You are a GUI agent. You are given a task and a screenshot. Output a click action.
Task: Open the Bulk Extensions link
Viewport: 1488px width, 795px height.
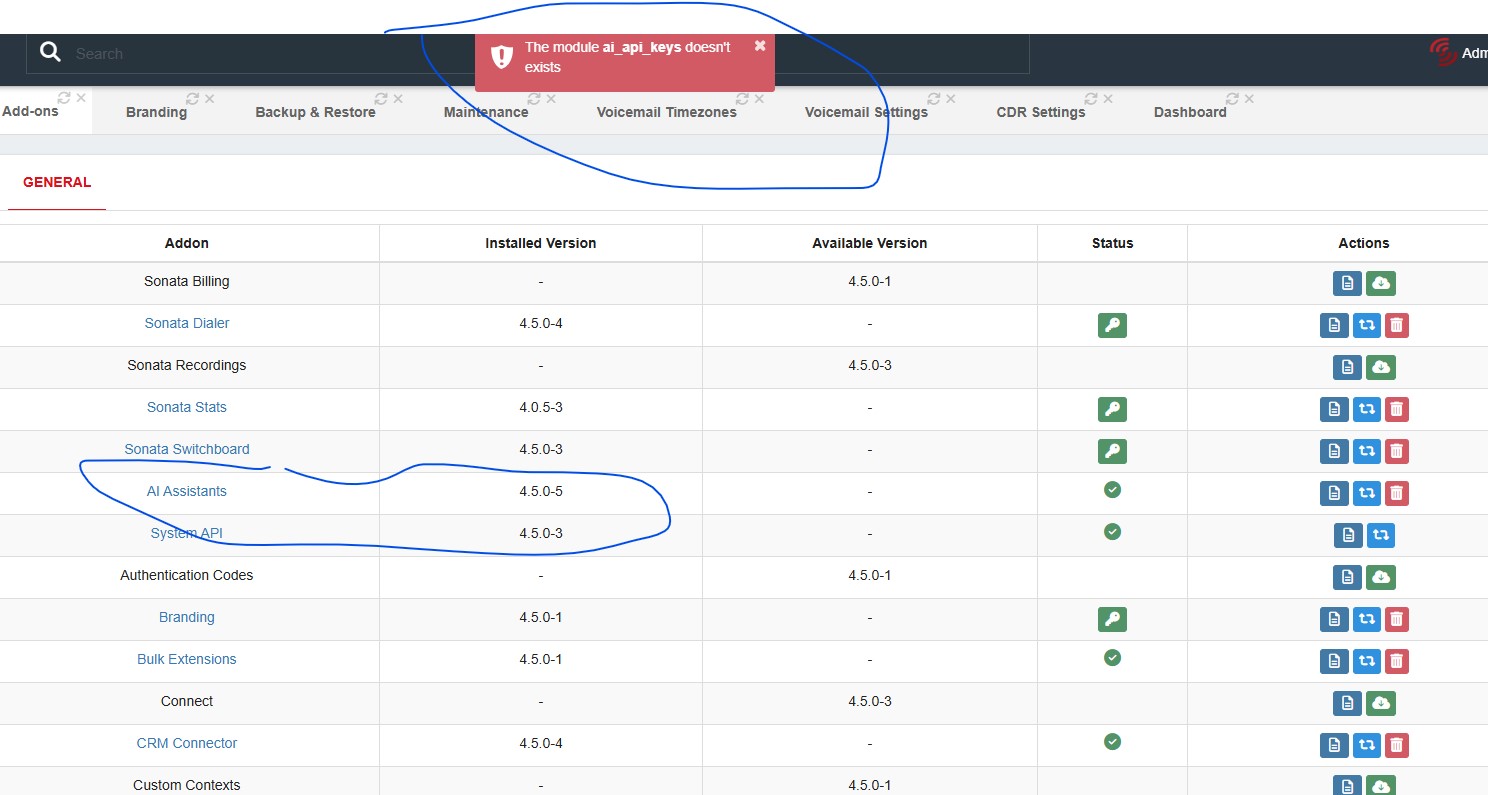point(187,659)
